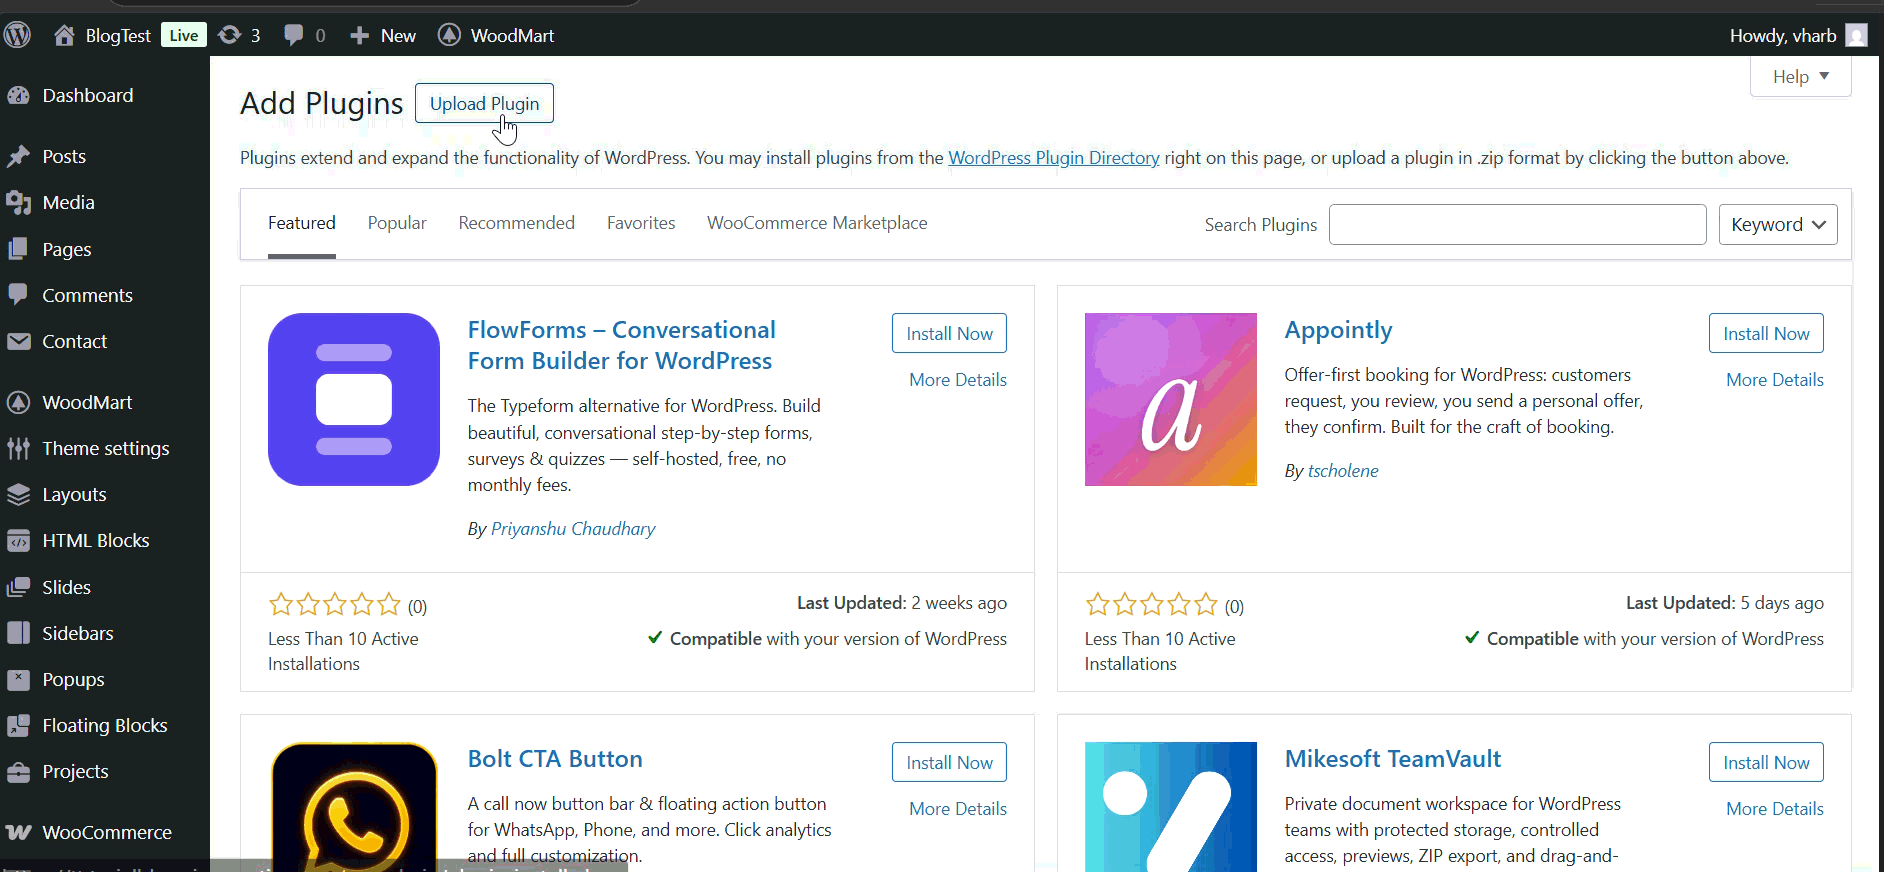Image resolution: width=1884 pixels, height=872 pixels.
Task: Click the WordPress logo in admin bar
Action: [x=18, y=35]
